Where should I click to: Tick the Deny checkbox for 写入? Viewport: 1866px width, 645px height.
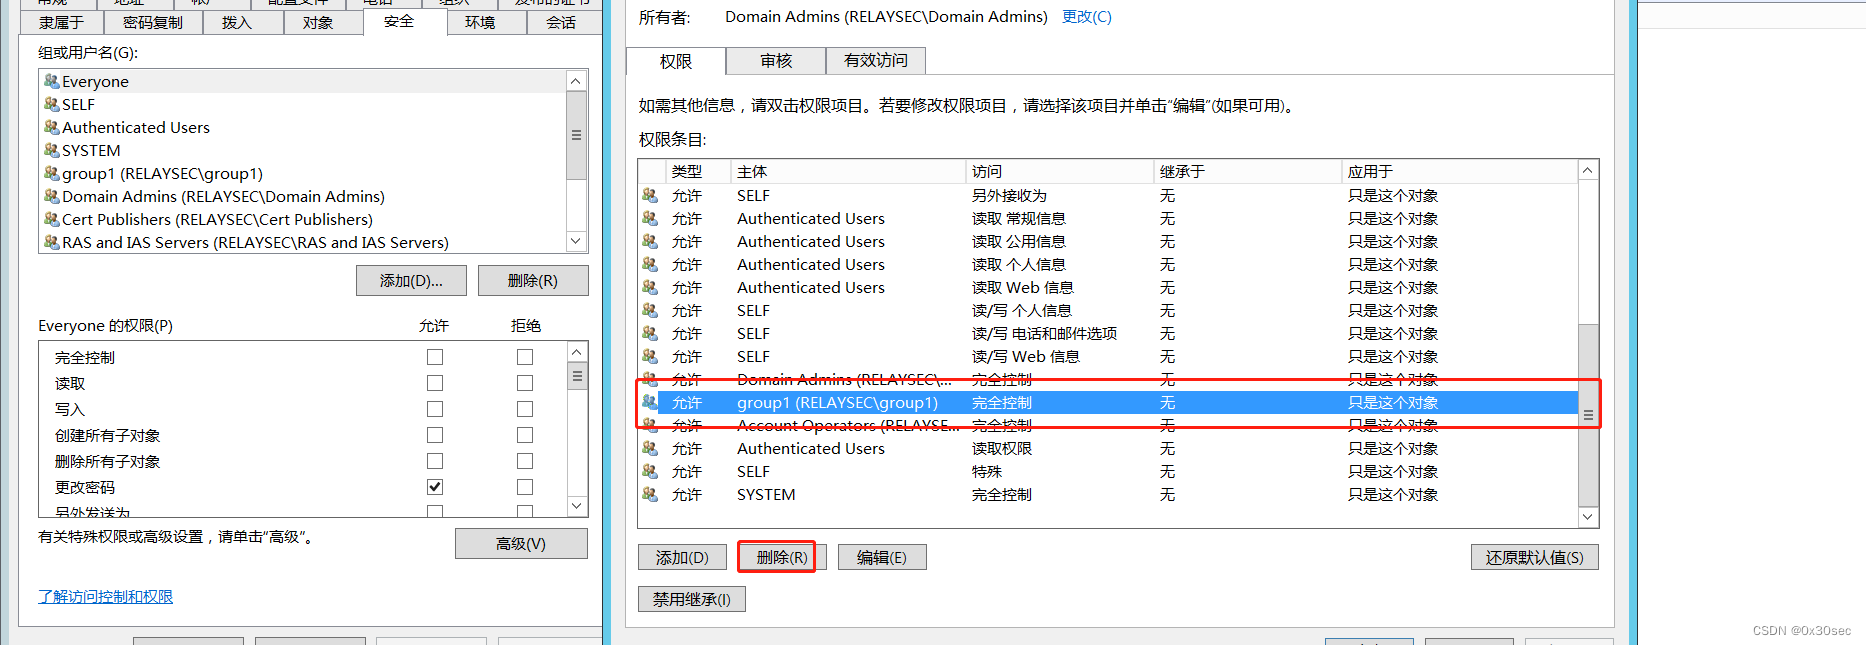pyautogui.click(x=525, y=409)
